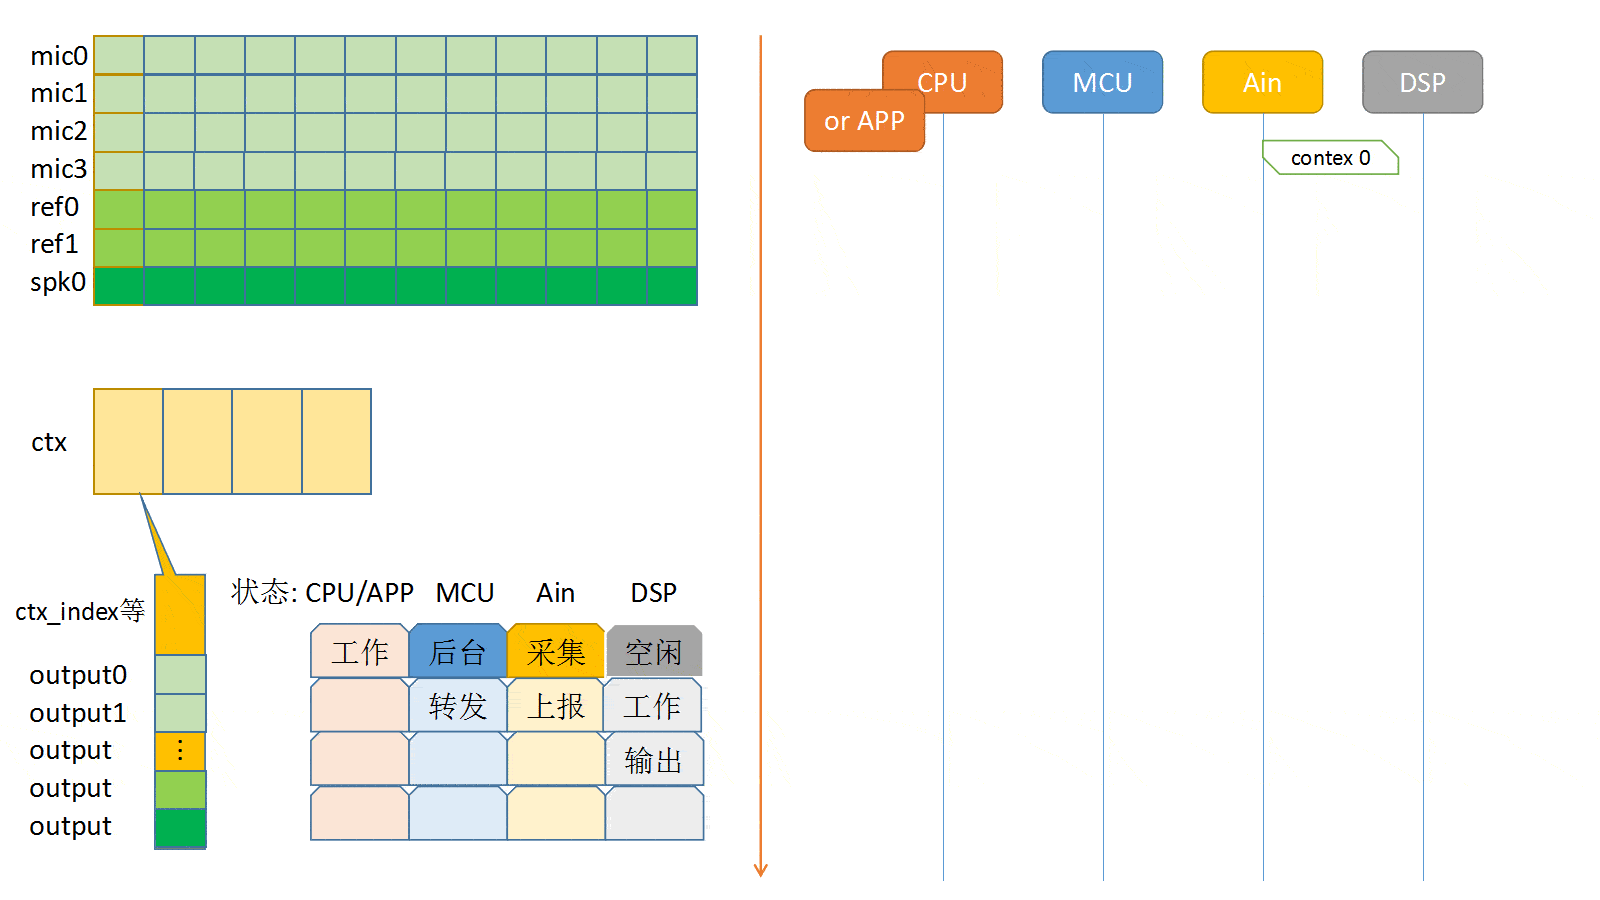This screenshot has width=1600, height=900.
Task: Click the gray DSP box
Action: (1422, 82)
